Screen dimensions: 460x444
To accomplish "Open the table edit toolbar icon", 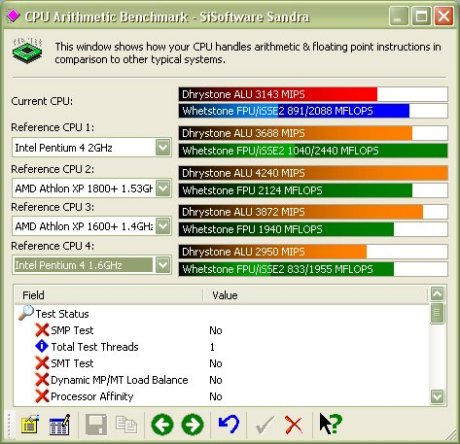I will (60, 425).
